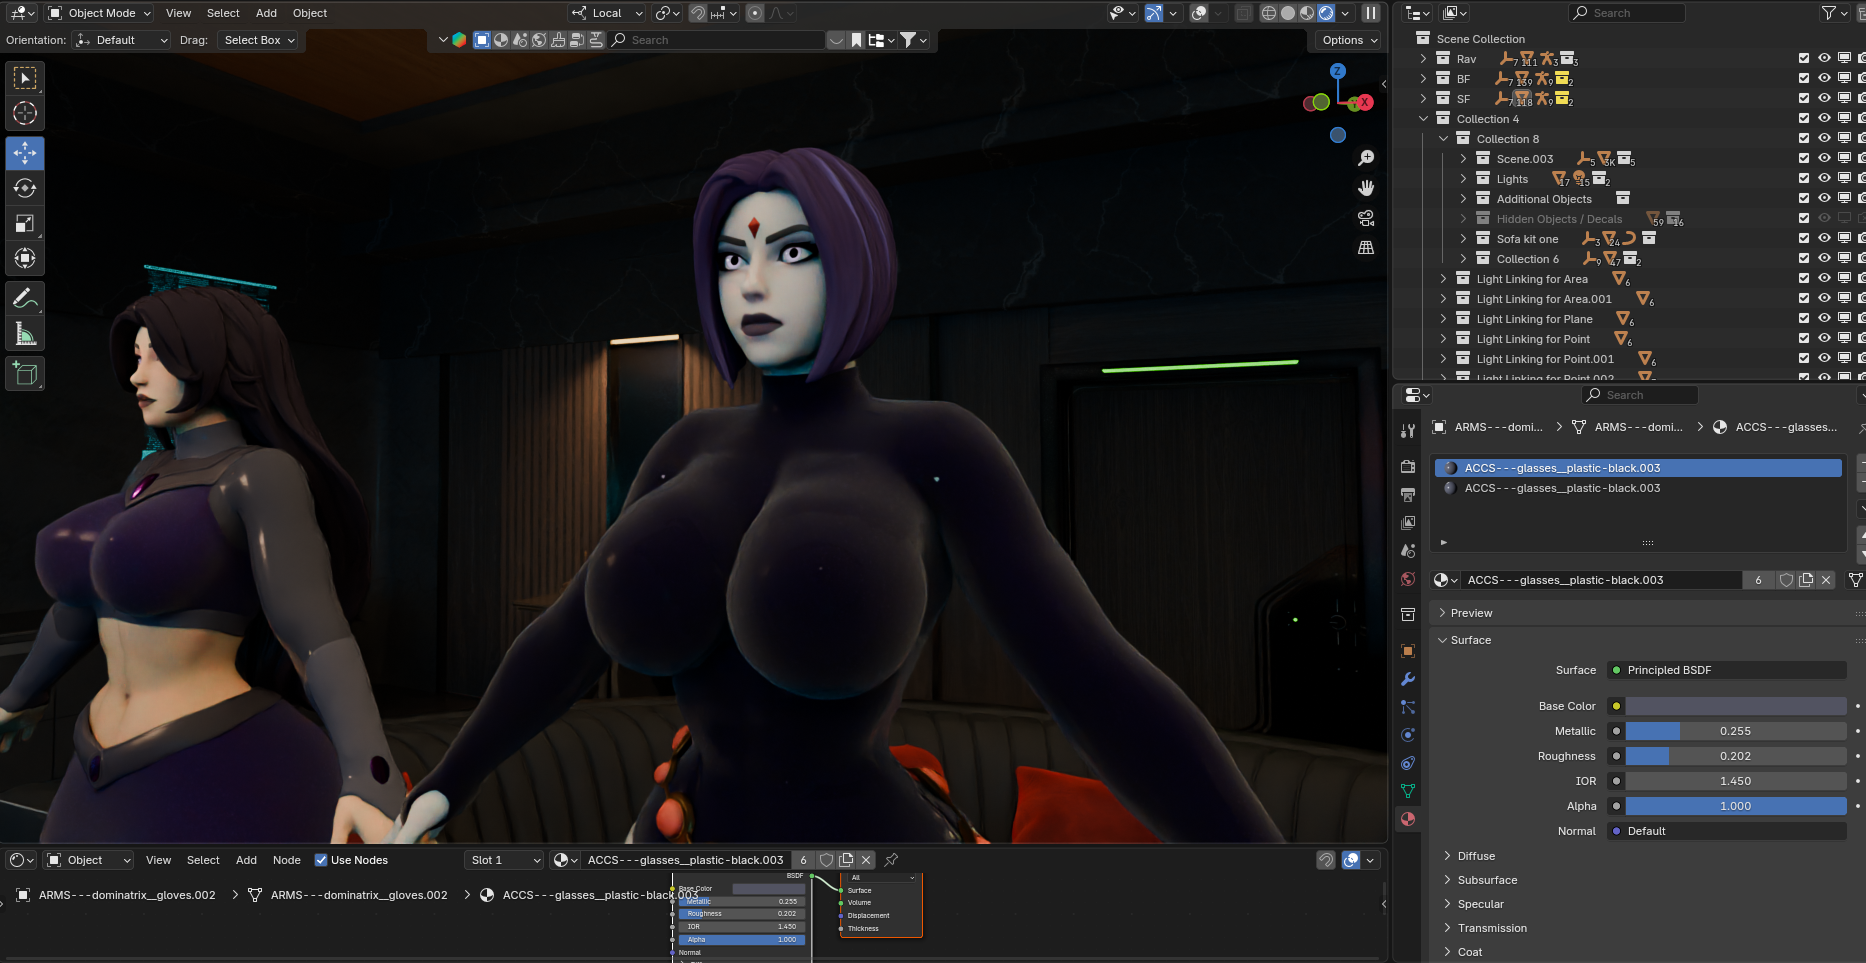Collapse Collection 8 in the outliner
This screenshot has height=963, width=1866.
[x=1443, y=139]
